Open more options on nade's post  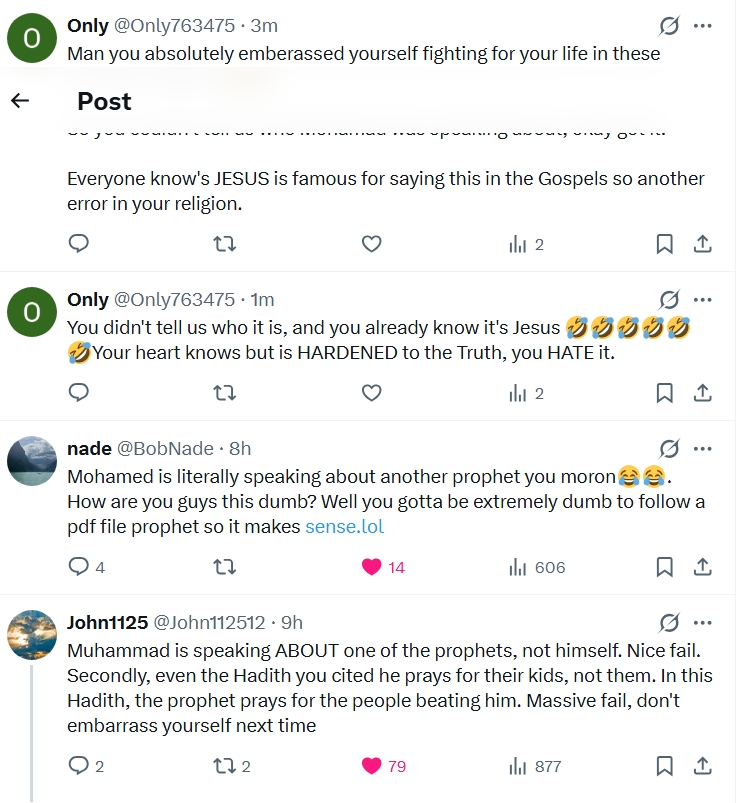click(703, 448)
